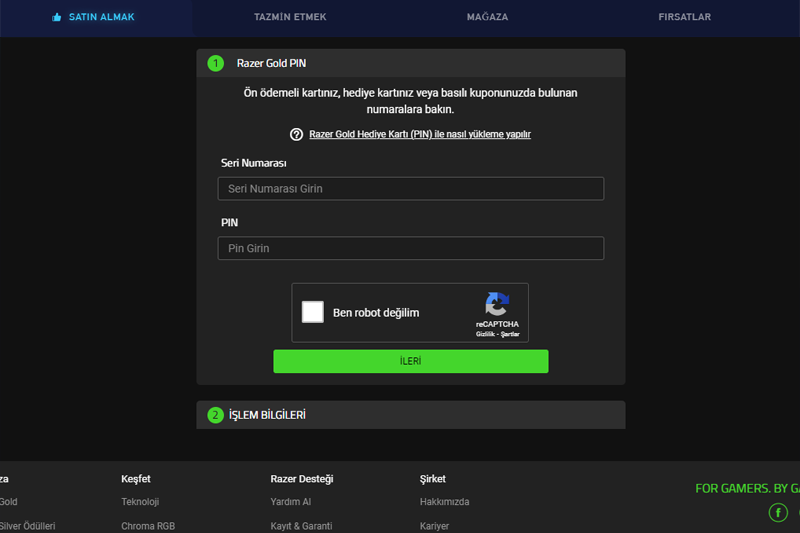This screenshot has width=800, height=533.
Task: Expand the İŞLEM BİLGİLERİ section
Action: point(411,415)
